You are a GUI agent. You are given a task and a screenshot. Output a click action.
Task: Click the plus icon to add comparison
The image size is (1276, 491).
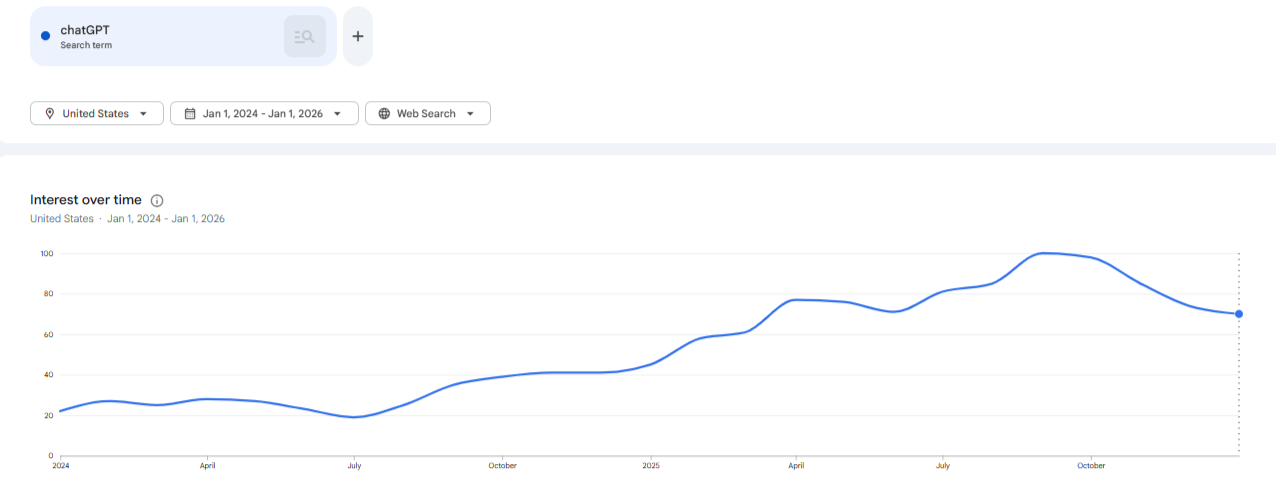pos(358,37)
